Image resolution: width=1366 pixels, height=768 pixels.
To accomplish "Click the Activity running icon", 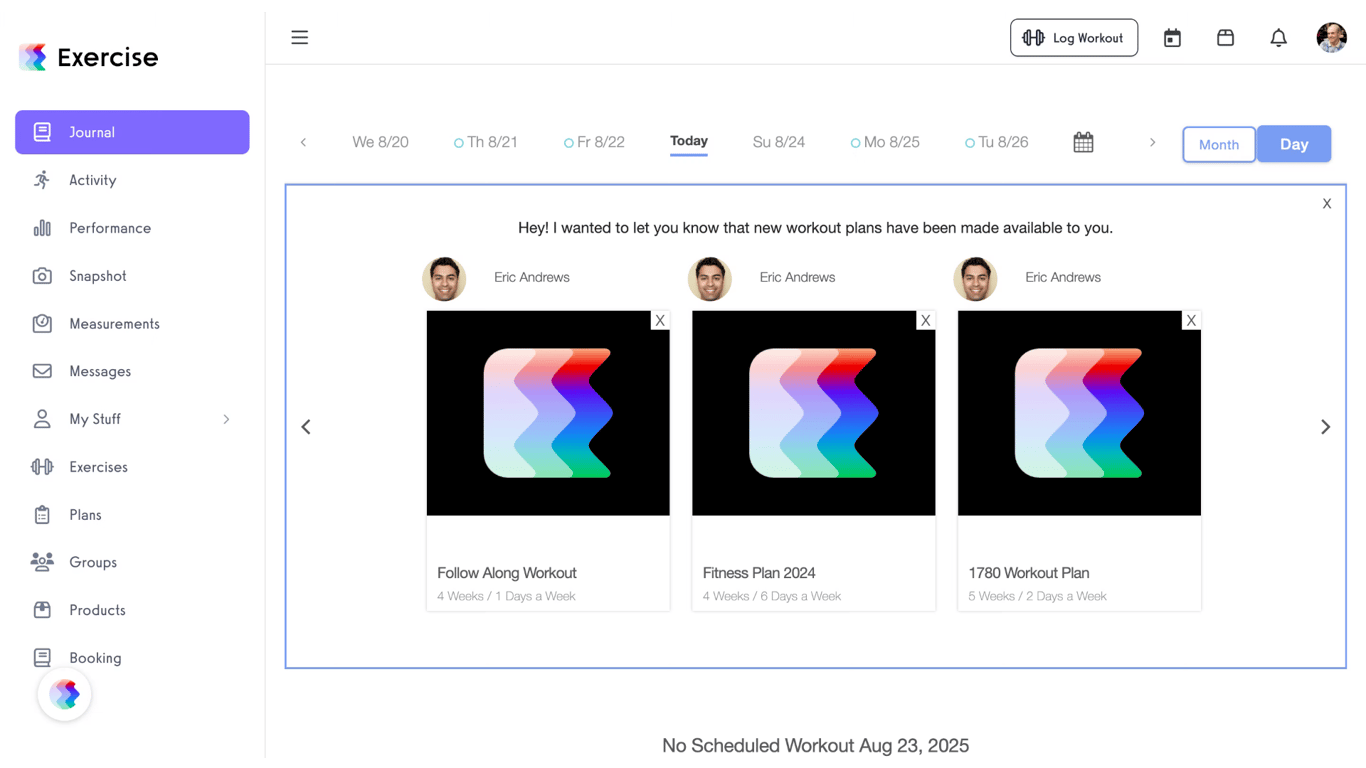I will 42,180.
